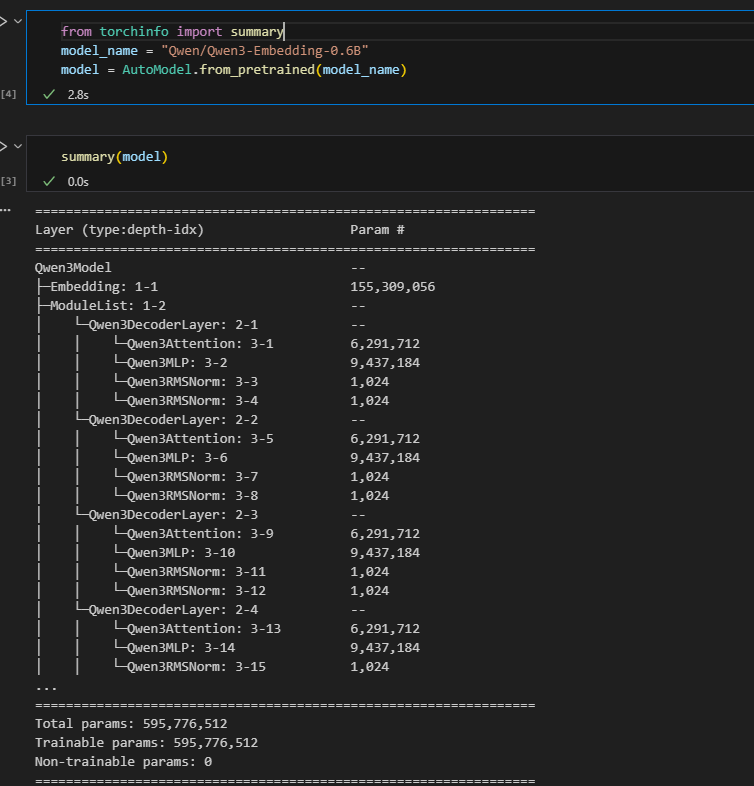The height and width of the screenshot is (786, 754).
Task: Click 'Trainable params: 595,776,512' line
Action: [x=146, y=743]
